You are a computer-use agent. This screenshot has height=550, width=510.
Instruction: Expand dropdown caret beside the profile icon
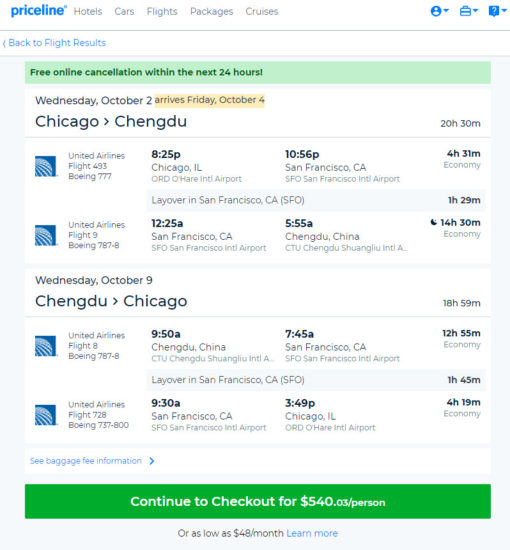(x=446, y=11)
